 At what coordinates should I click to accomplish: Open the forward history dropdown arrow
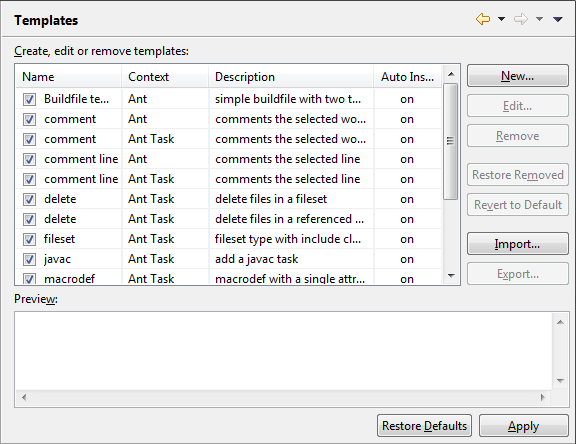click(539, 19)
